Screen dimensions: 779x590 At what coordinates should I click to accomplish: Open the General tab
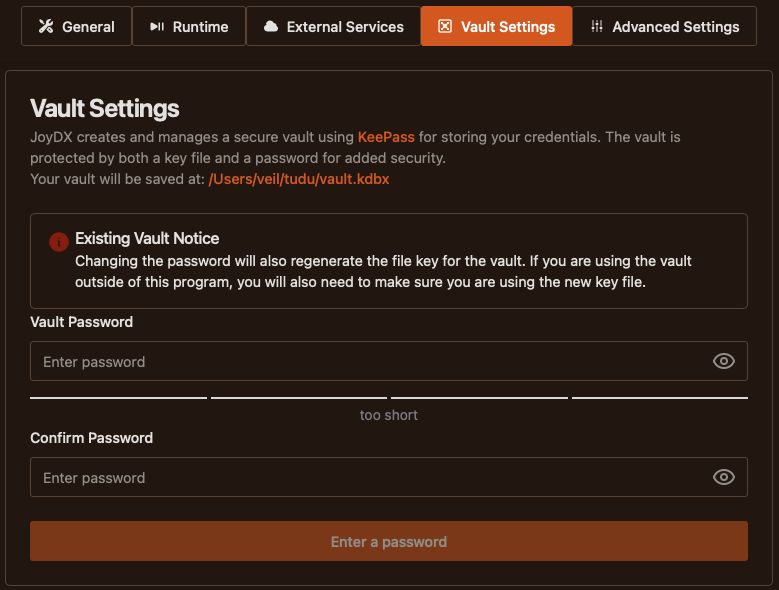pyautogui.click(x=77, y=26)
